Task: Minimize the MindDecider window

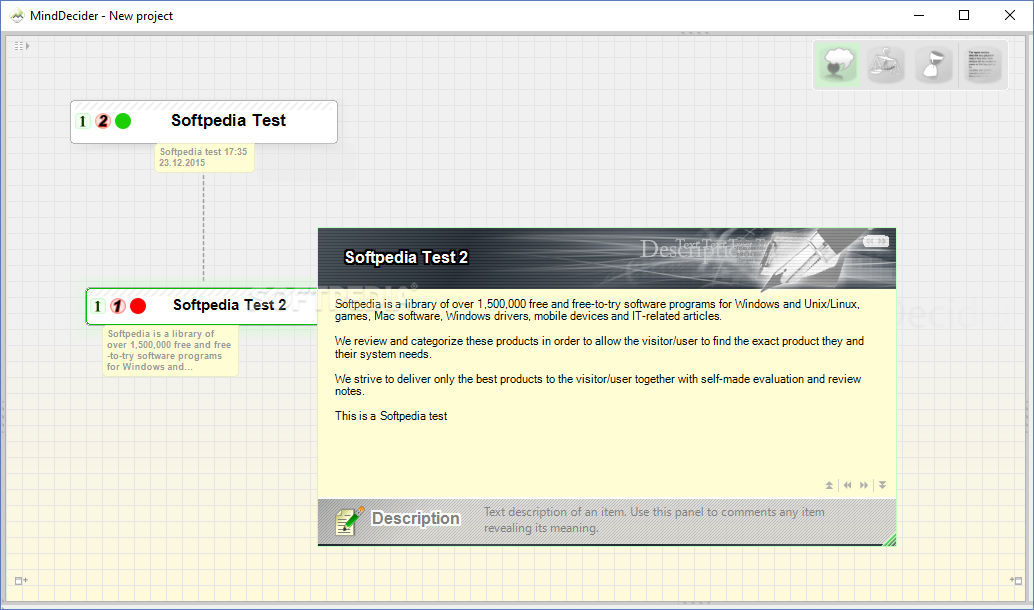Action: [x=919, y=15]
